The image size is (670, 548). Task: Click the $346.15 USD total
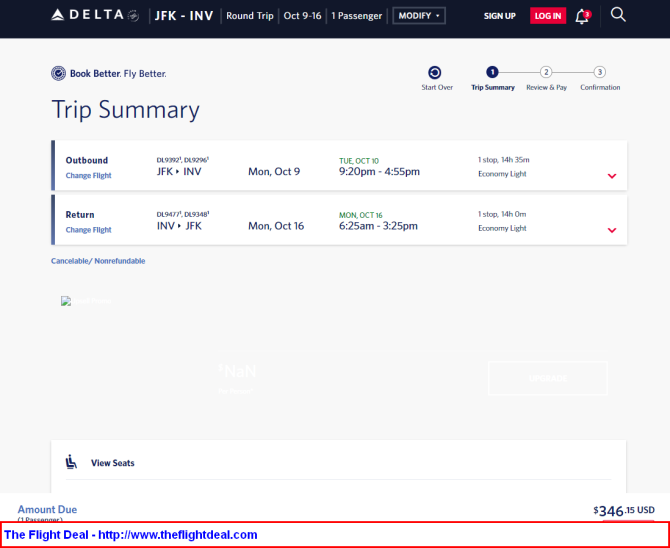click(x=624, y=510)
